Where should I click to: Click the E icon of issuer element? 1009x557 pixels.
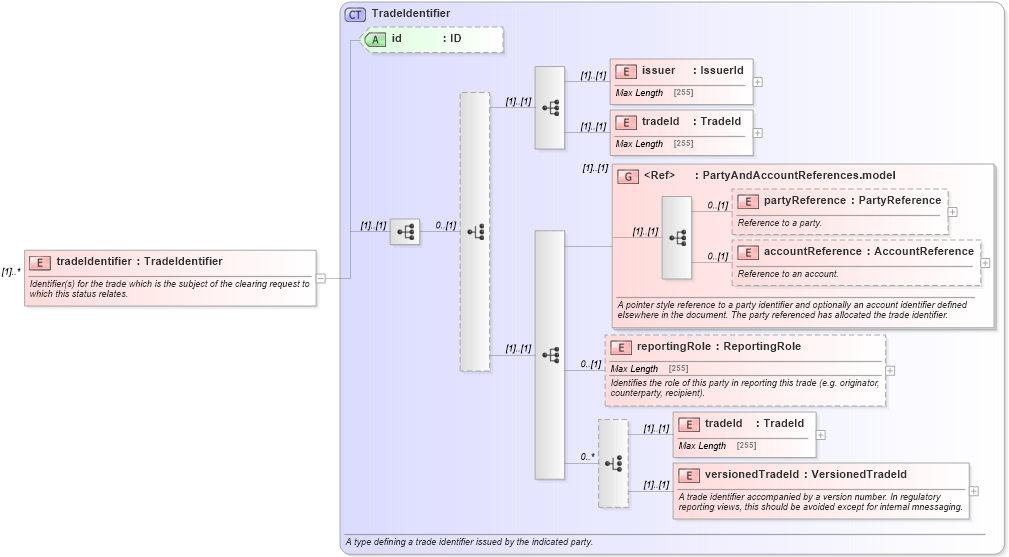click(x=625, y=71)
